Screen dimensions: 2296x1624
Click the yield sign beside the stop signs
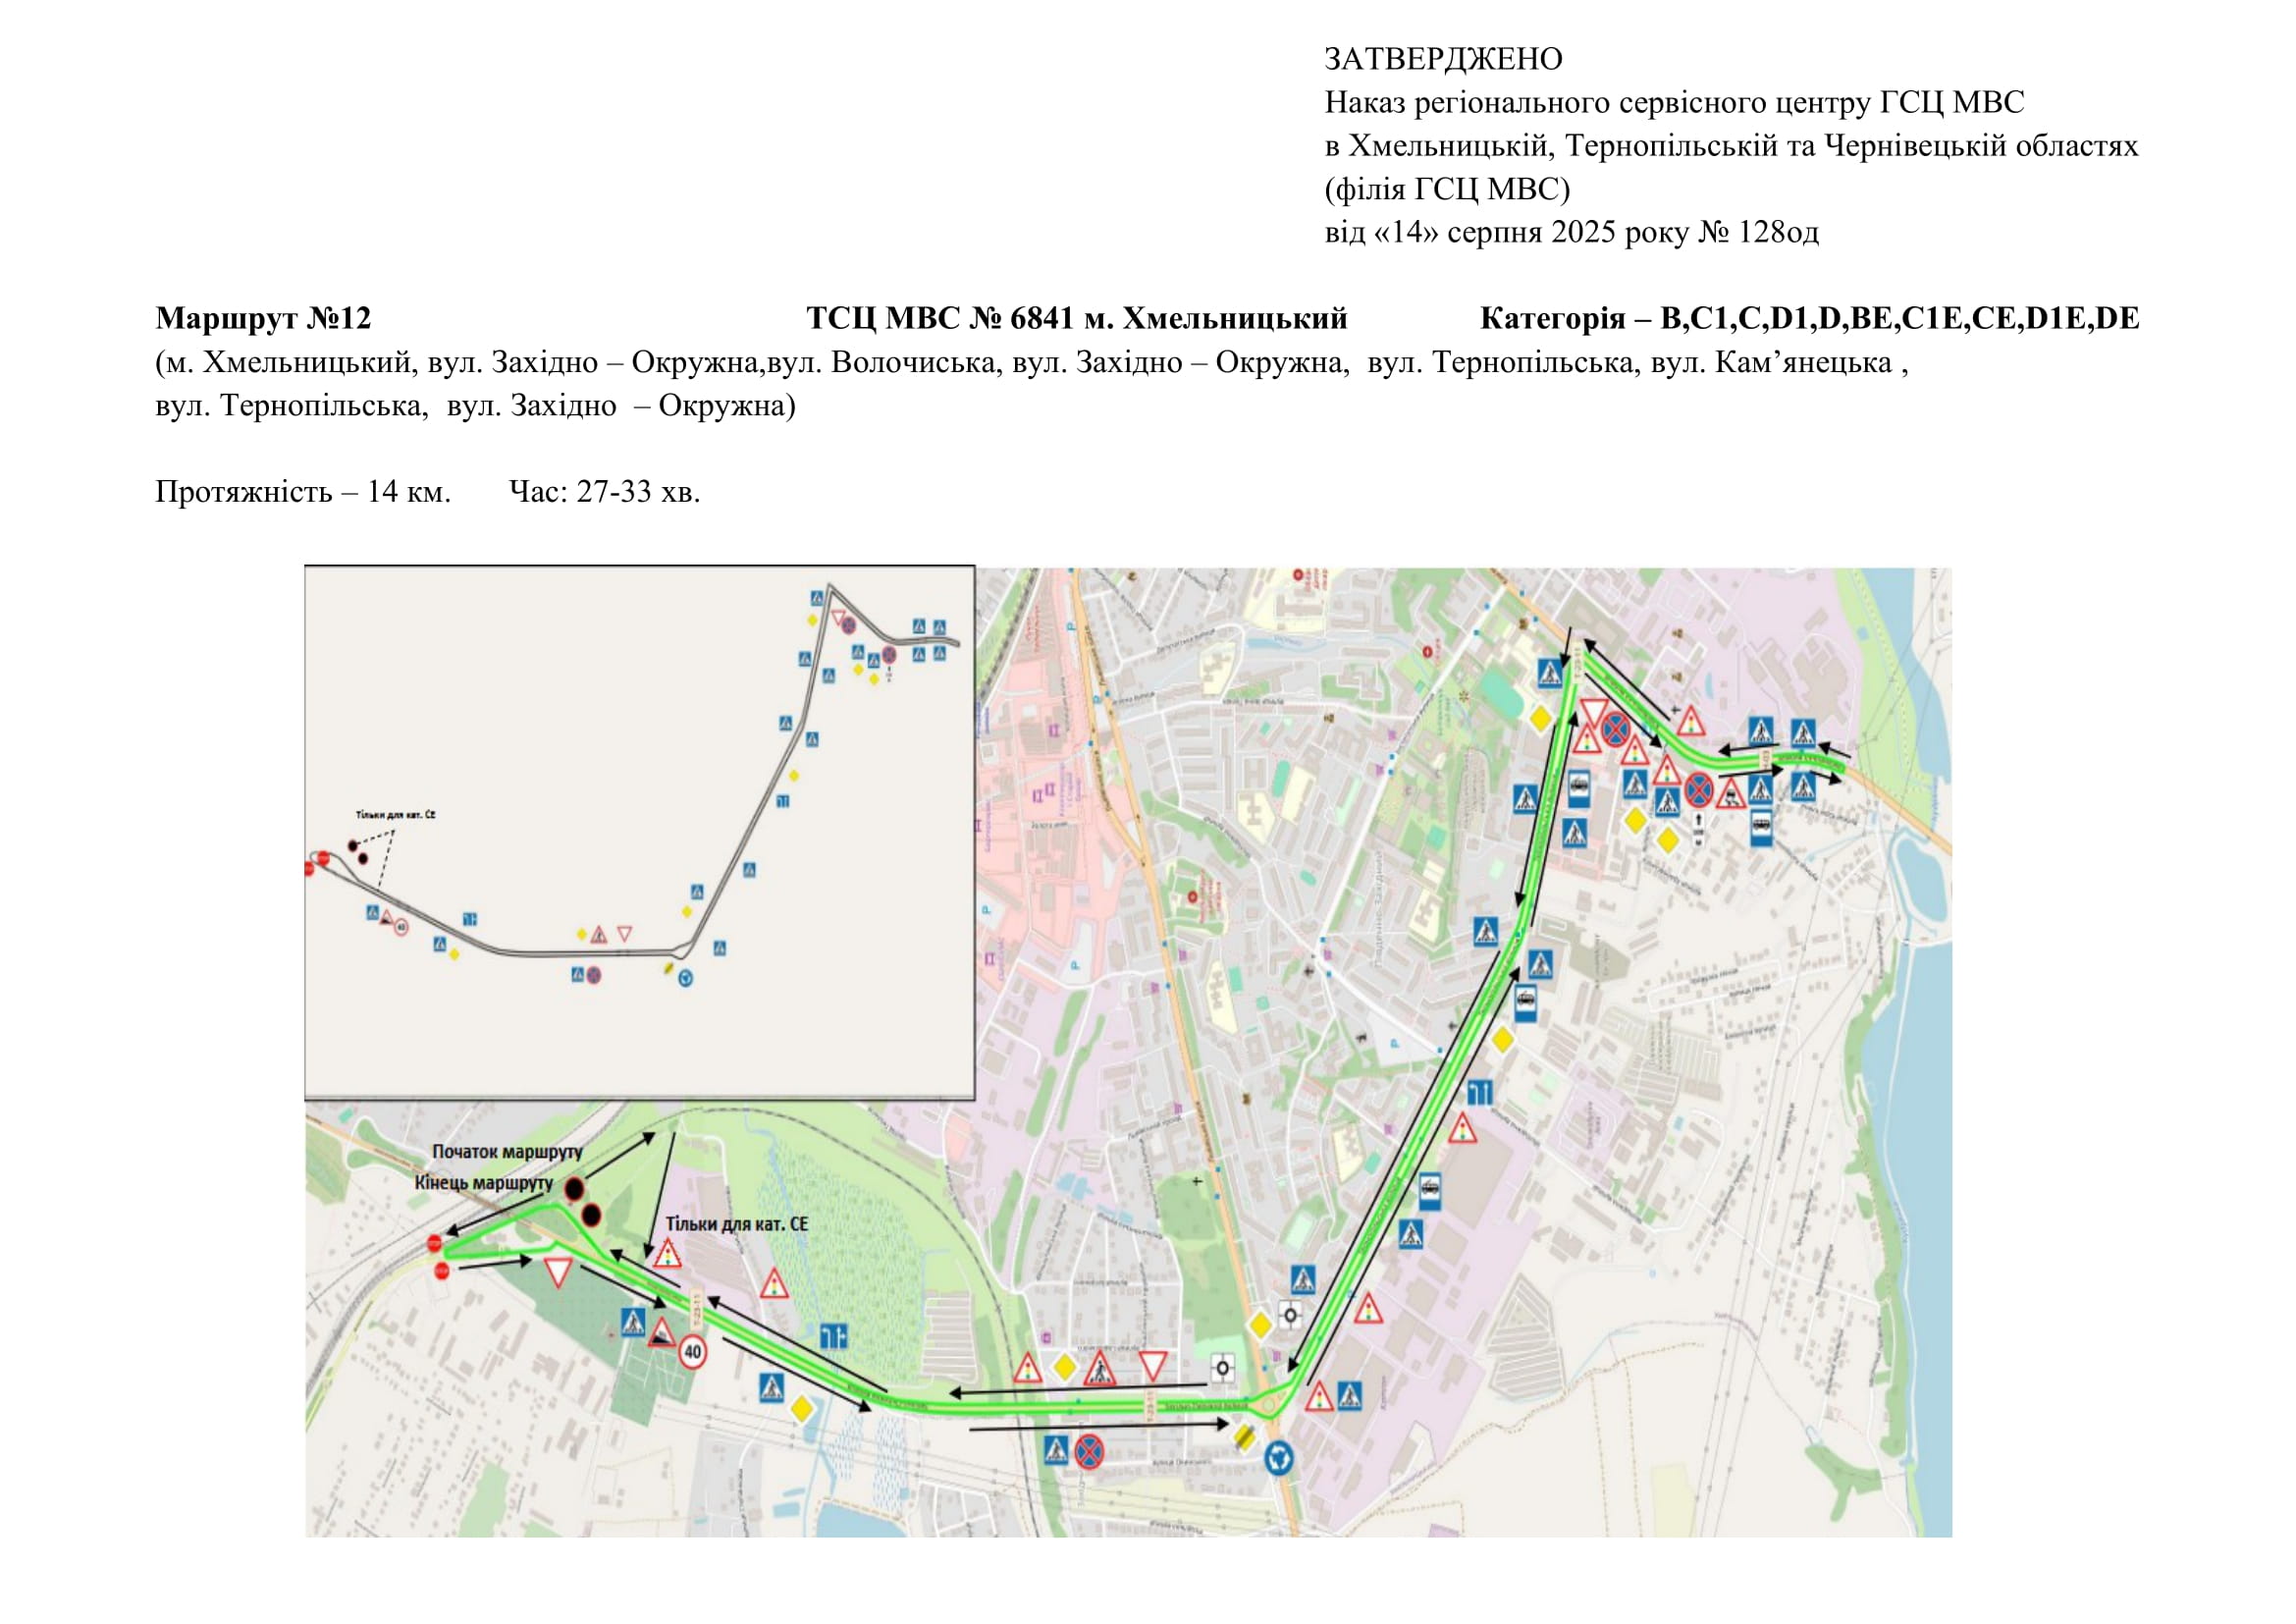558,1272
